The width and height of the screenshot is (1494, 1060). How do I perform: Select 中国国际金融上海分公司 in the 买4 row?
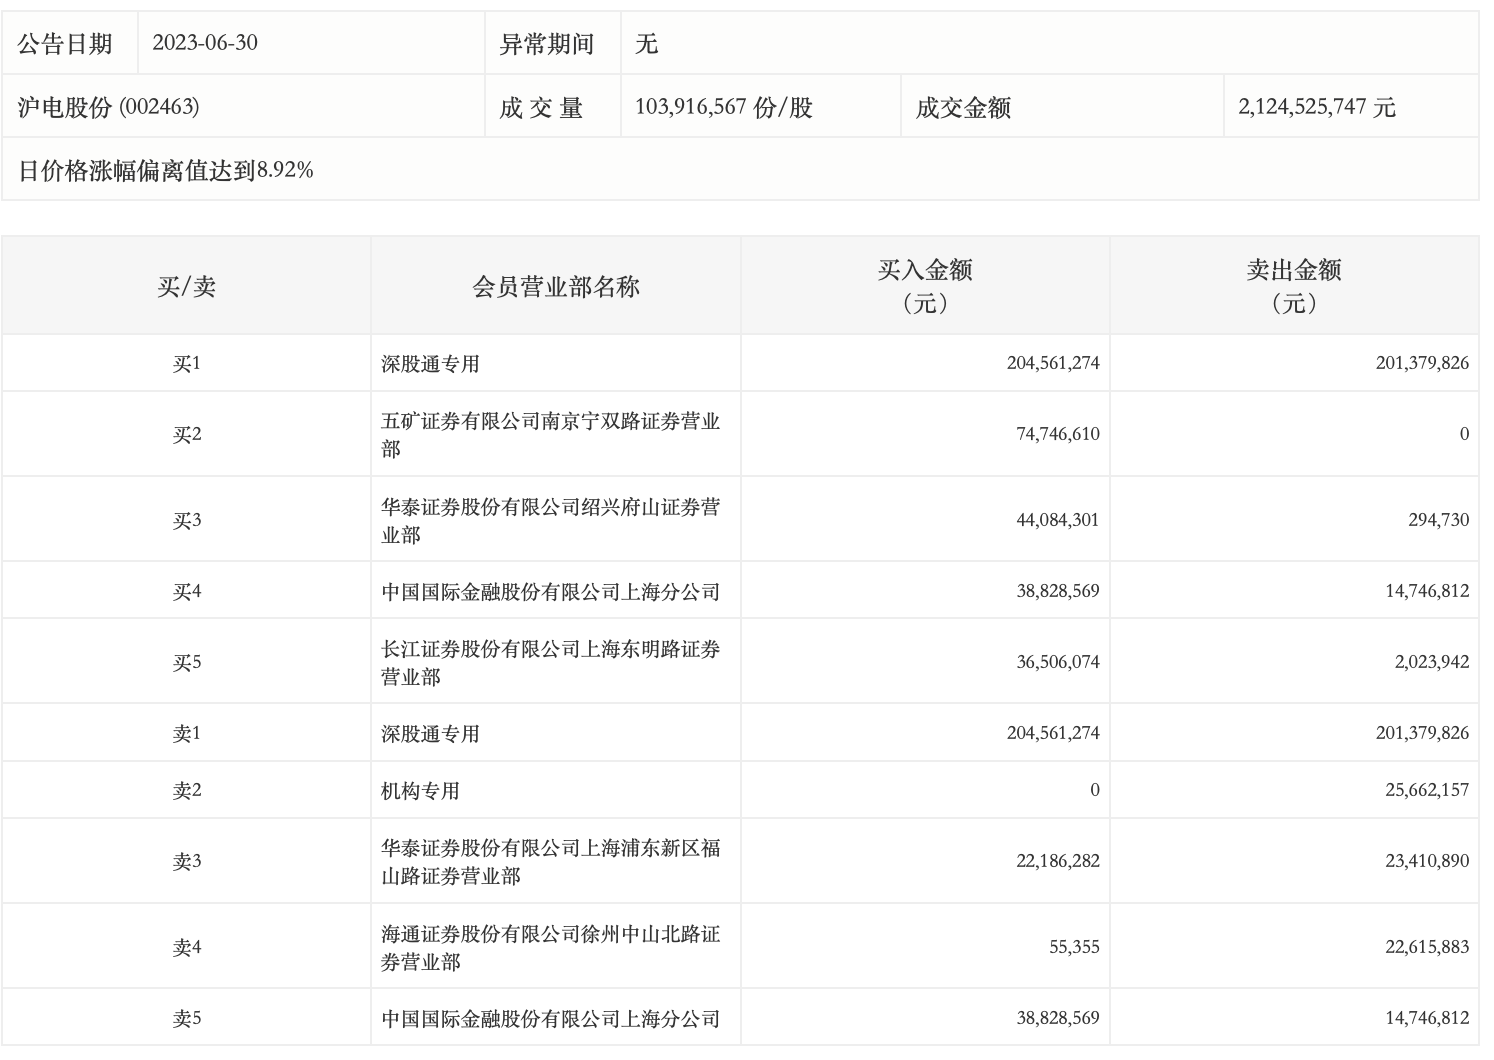[550, 592]
